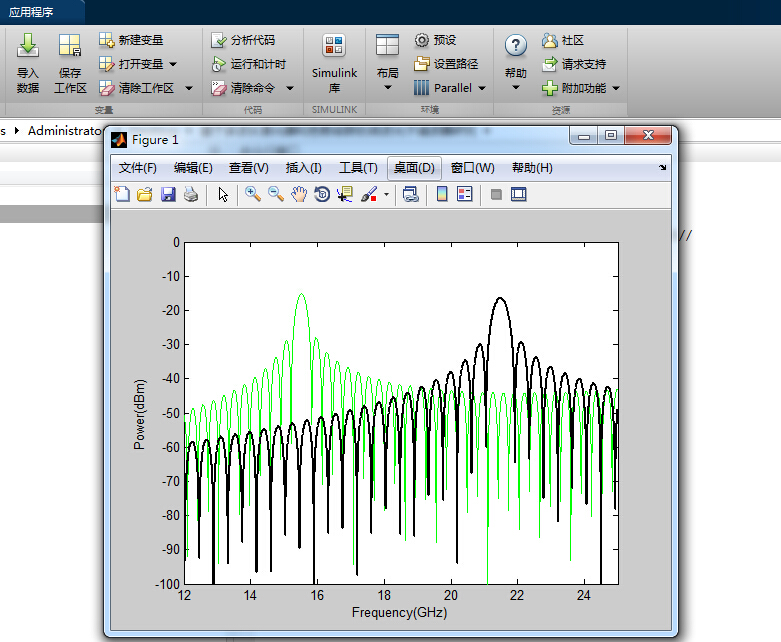Expand the Brush color dropdown arrow
Viewport: 781px width, 642px height.
(x=386, y=194)
